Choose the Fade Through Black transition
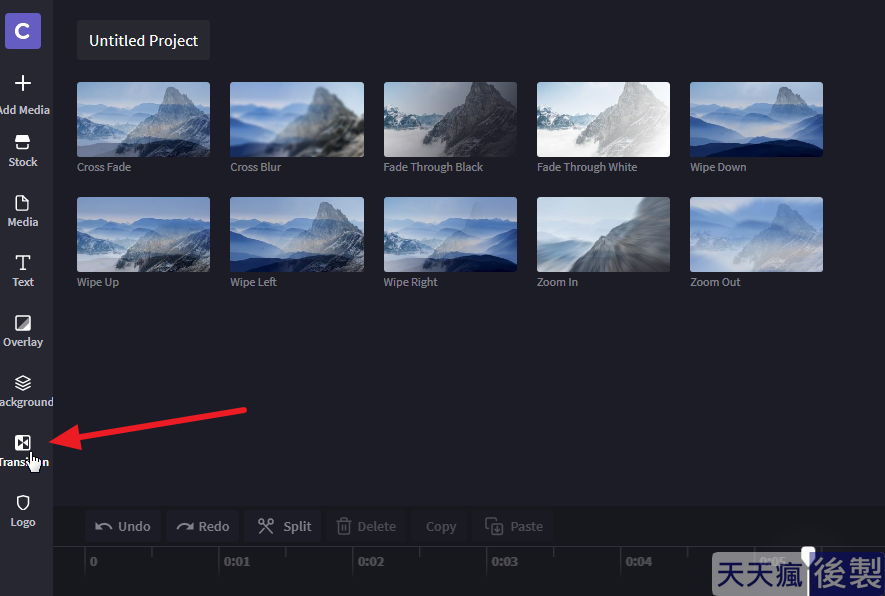 coord(450,119)
